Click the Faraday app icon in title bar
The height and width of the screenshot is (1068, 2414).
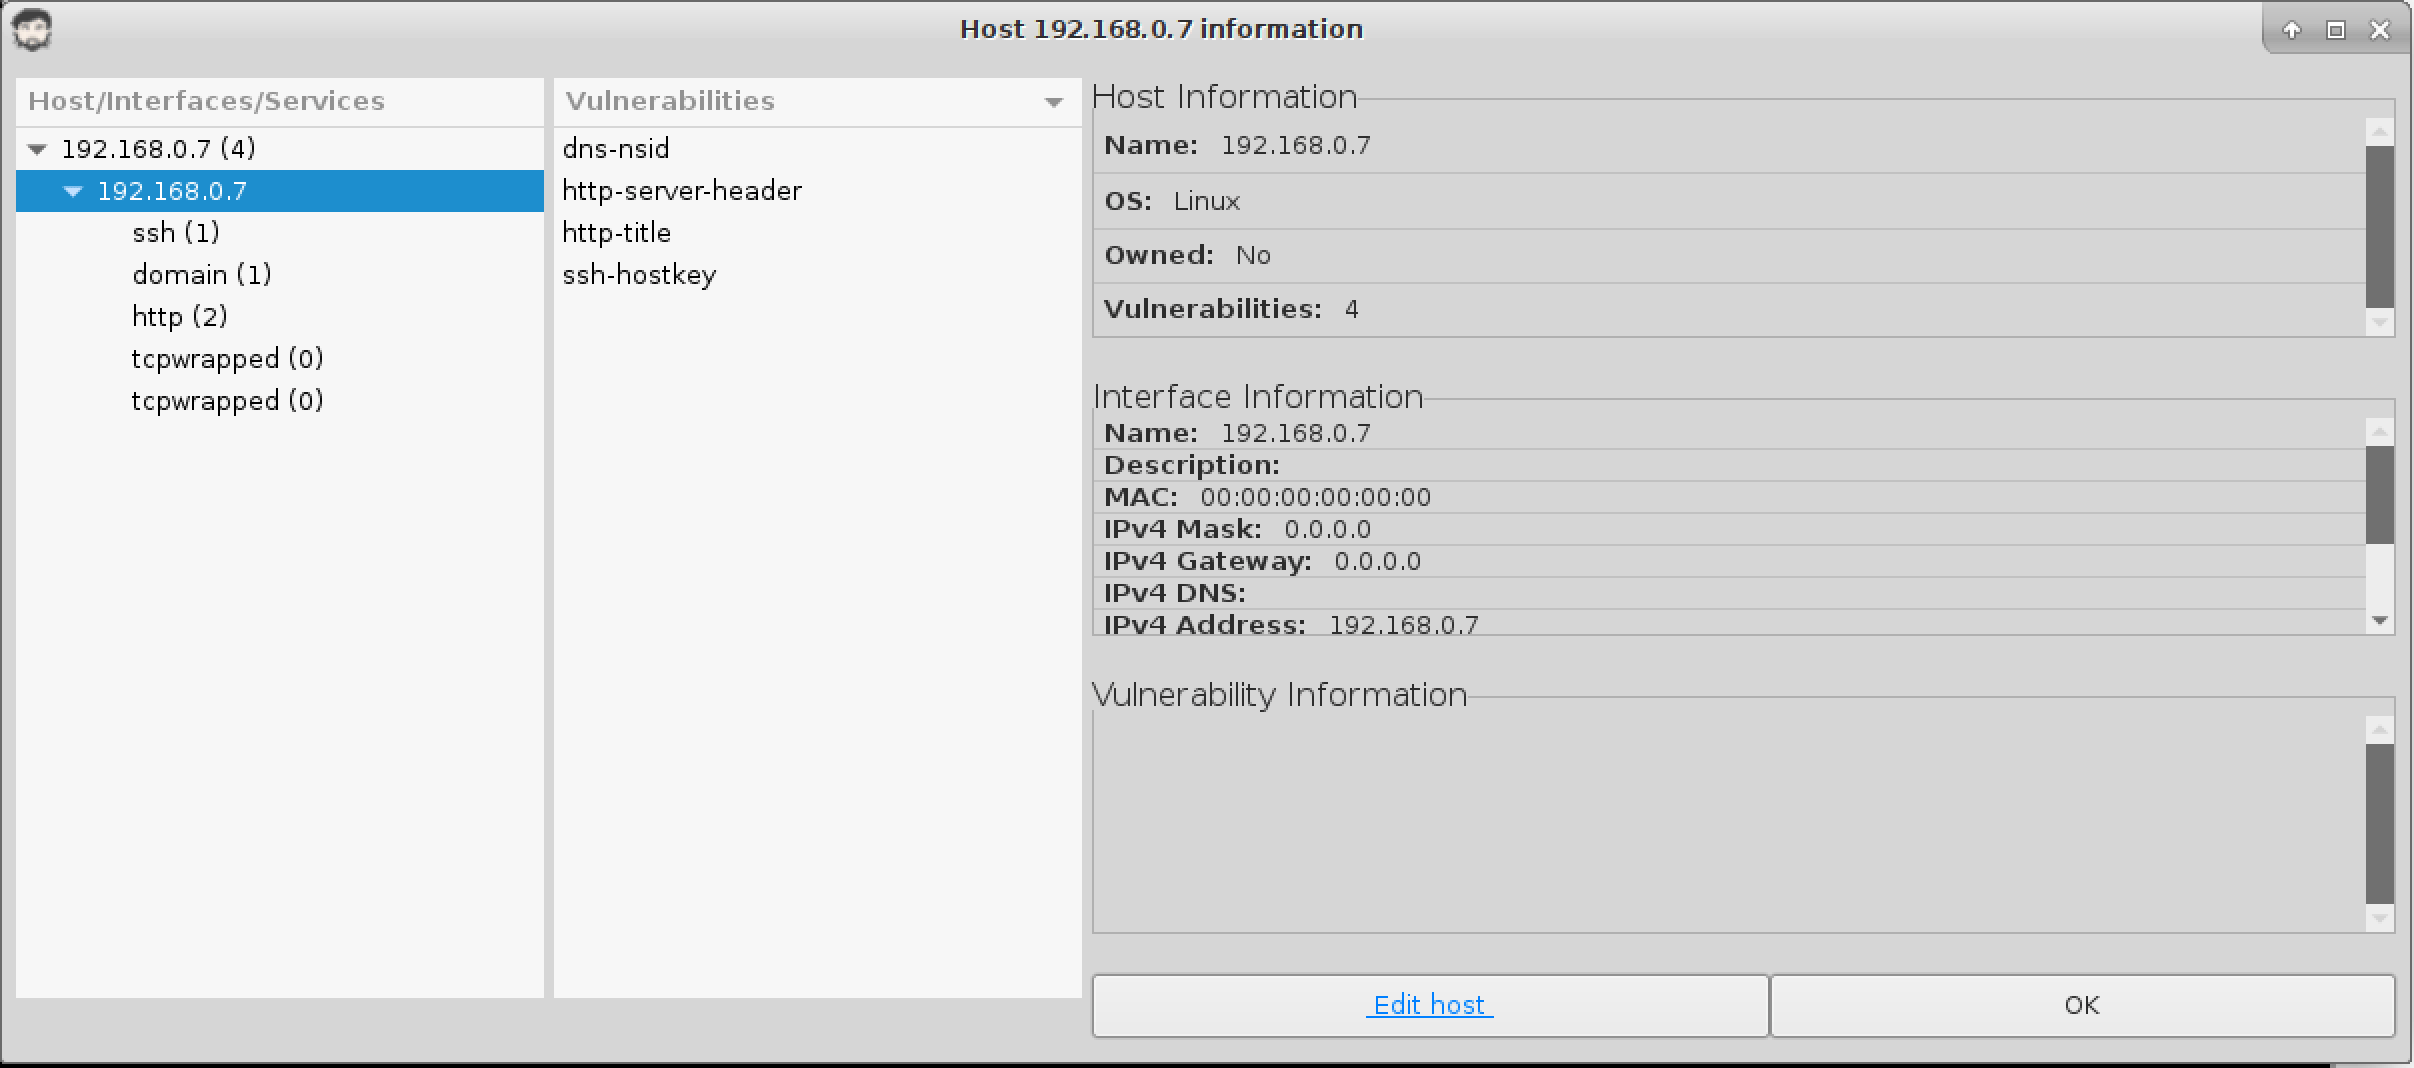[x=32, y=30]
